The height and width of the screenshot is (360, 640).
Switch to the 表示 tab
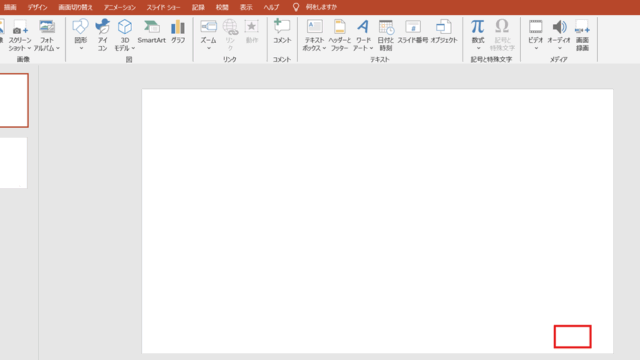(246, 7)
